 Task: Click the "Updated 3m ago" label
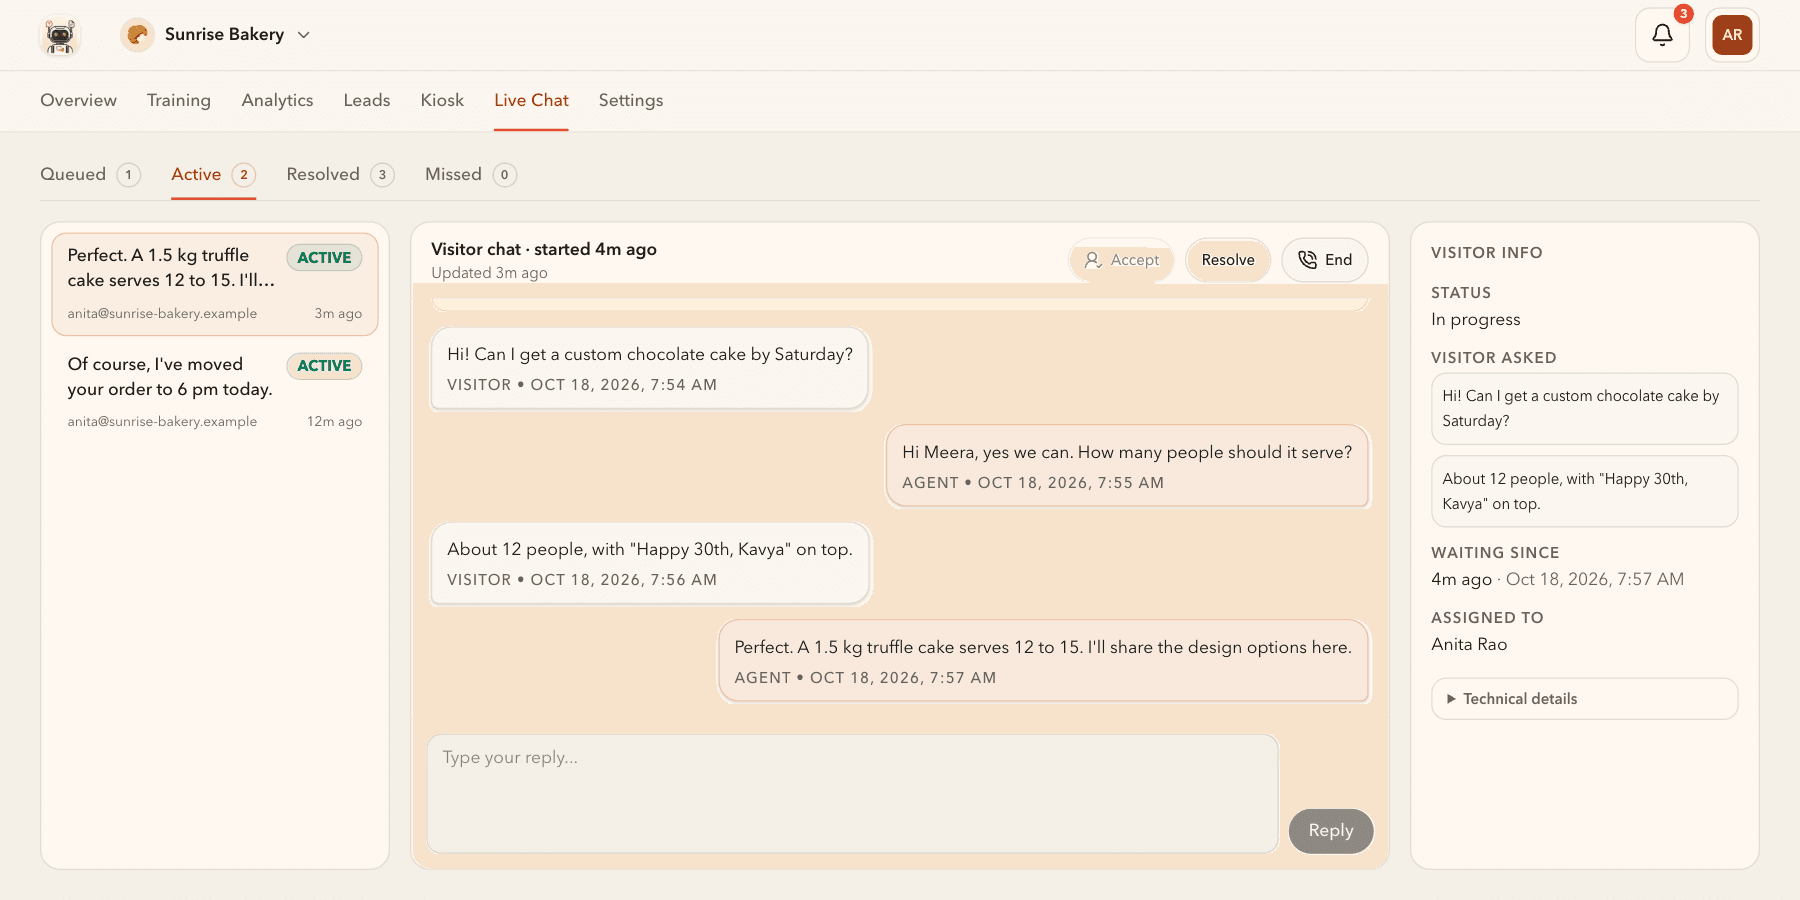point(489,273)
